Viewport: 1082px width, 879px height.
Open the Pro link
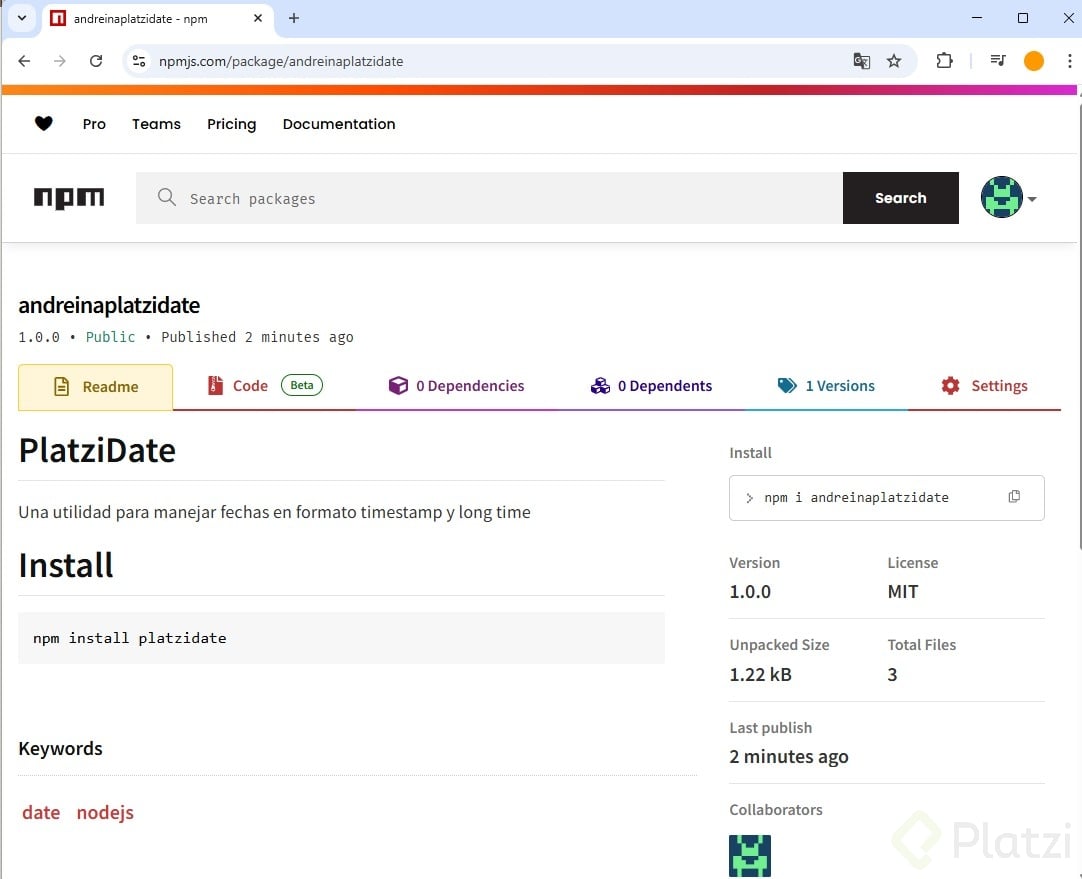pyautogui.click(x=94, y=124)
